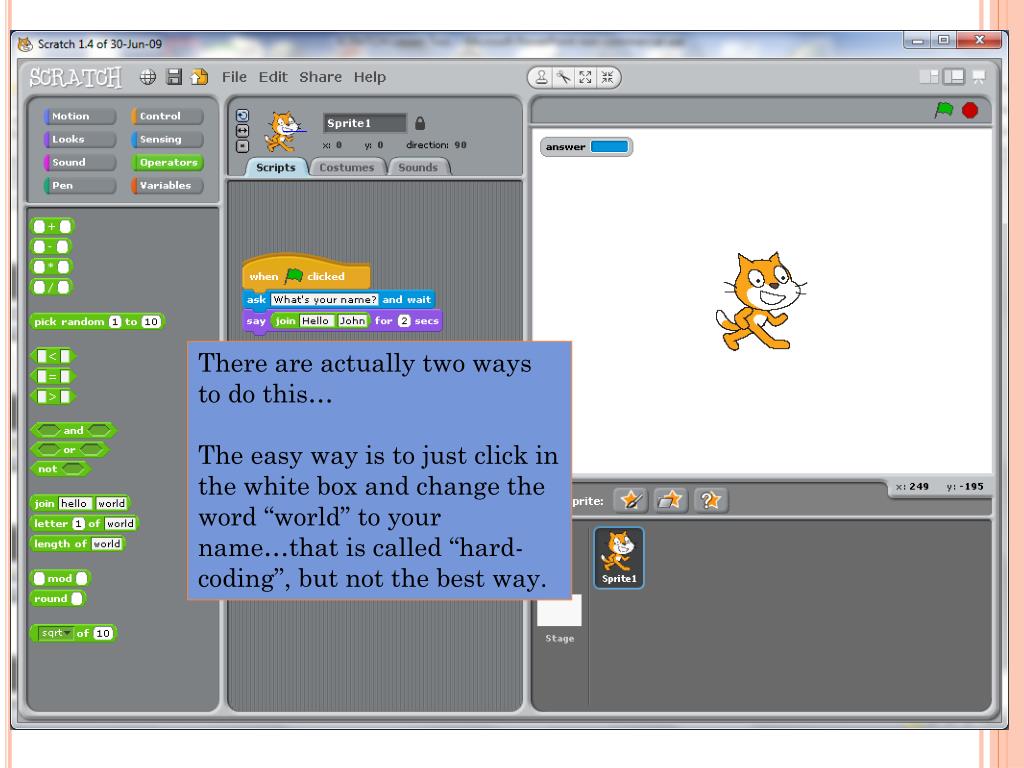Click the 'and' boolean block
1024x768 pixels.
[73, 430]
